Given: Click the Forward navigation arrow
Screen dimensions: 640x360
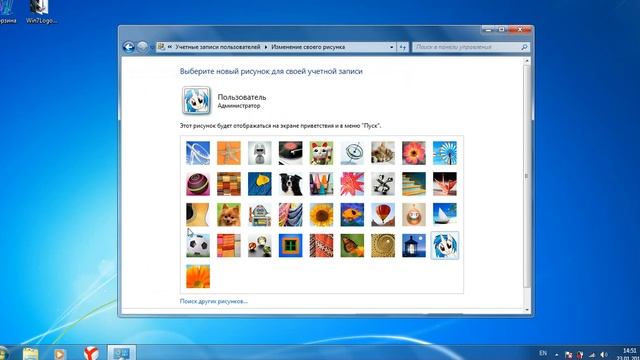Looking at the screenshot, I should [x=142, y=47].
